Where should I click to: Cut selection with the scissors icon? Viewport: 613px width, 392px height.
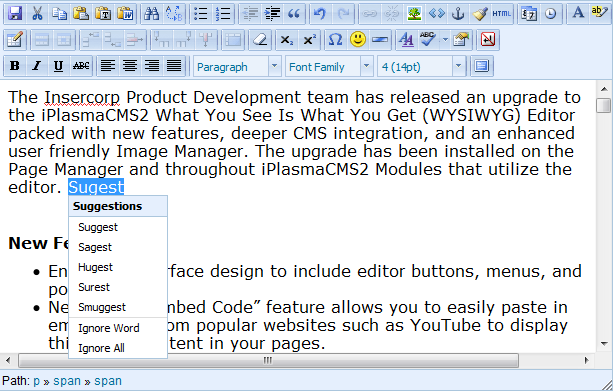click(x=37, y=14)
